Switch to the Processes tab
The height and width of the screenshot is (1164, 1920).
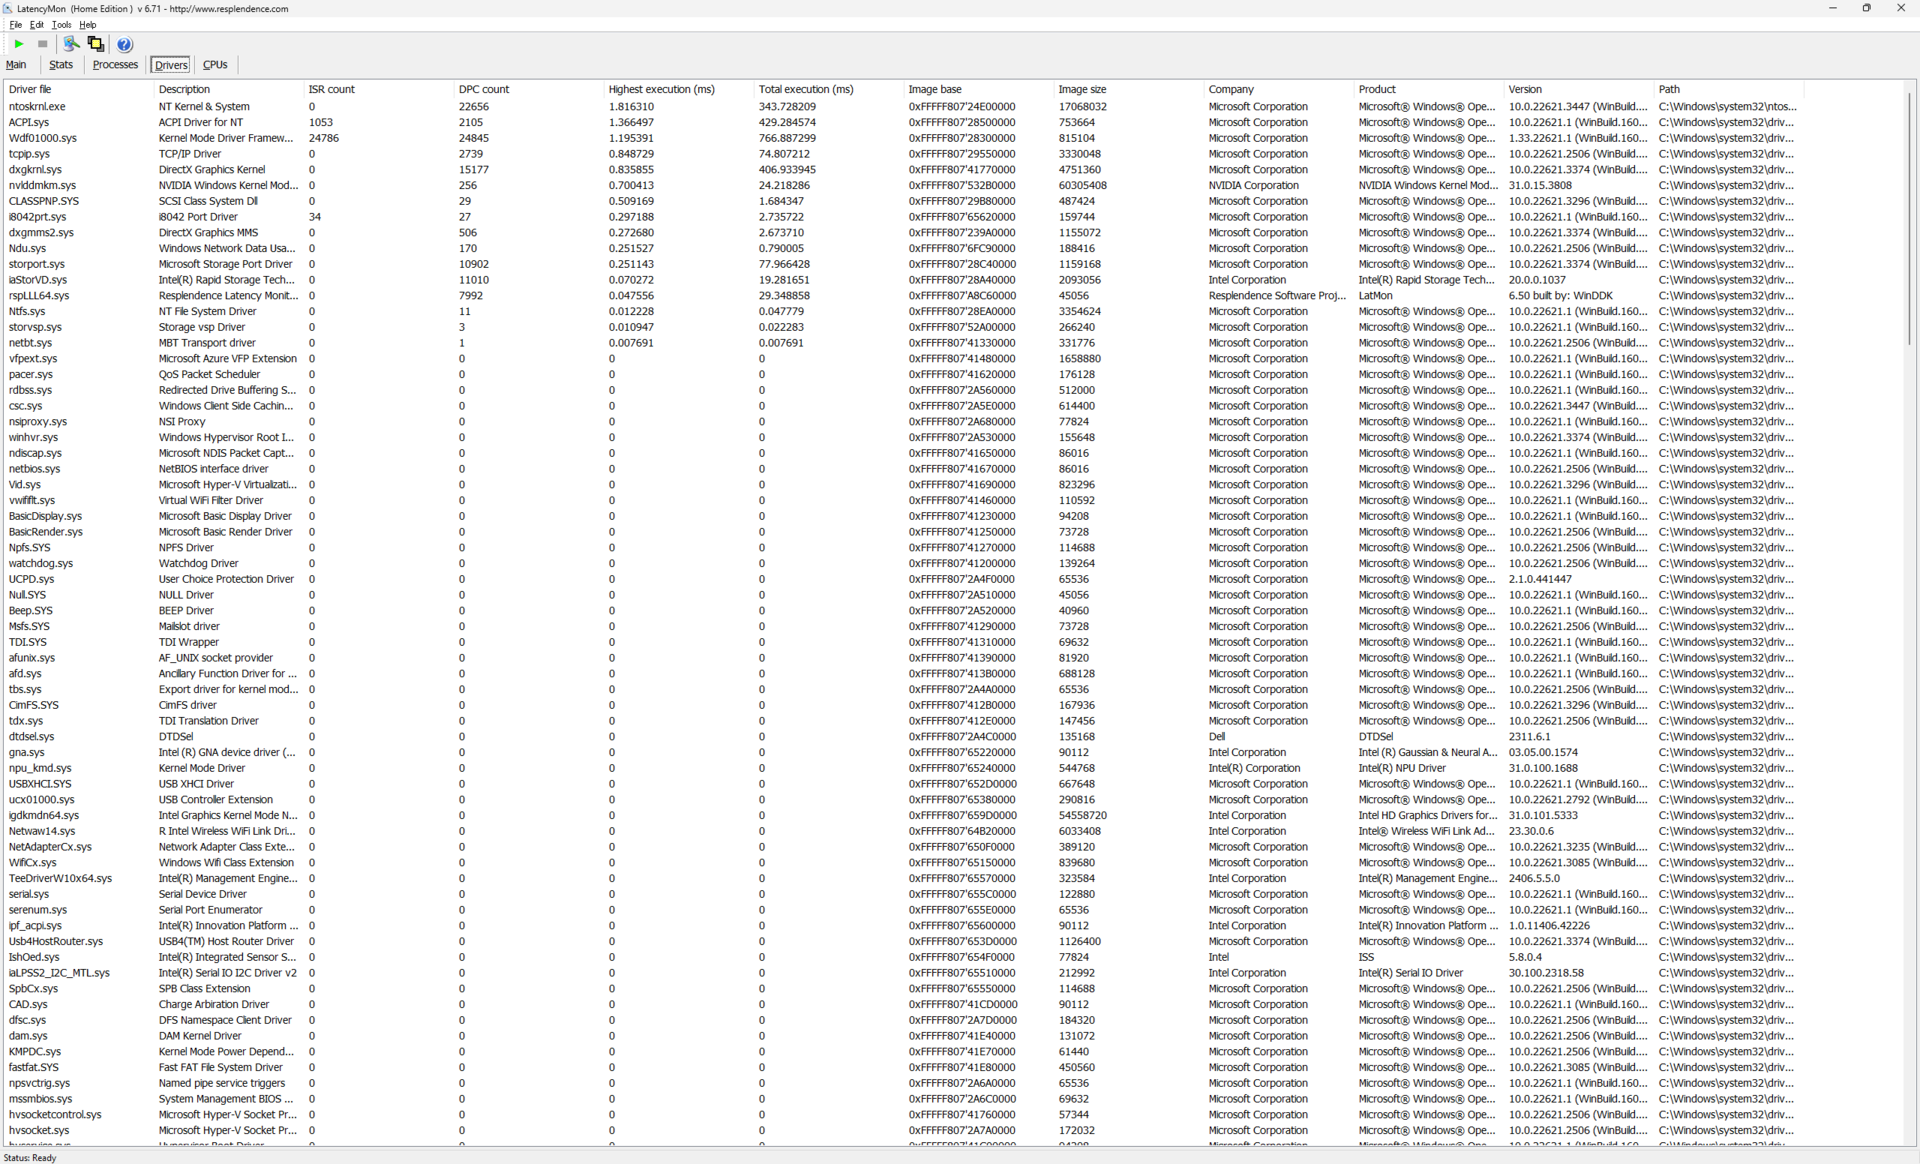click(x=115, y=65)
